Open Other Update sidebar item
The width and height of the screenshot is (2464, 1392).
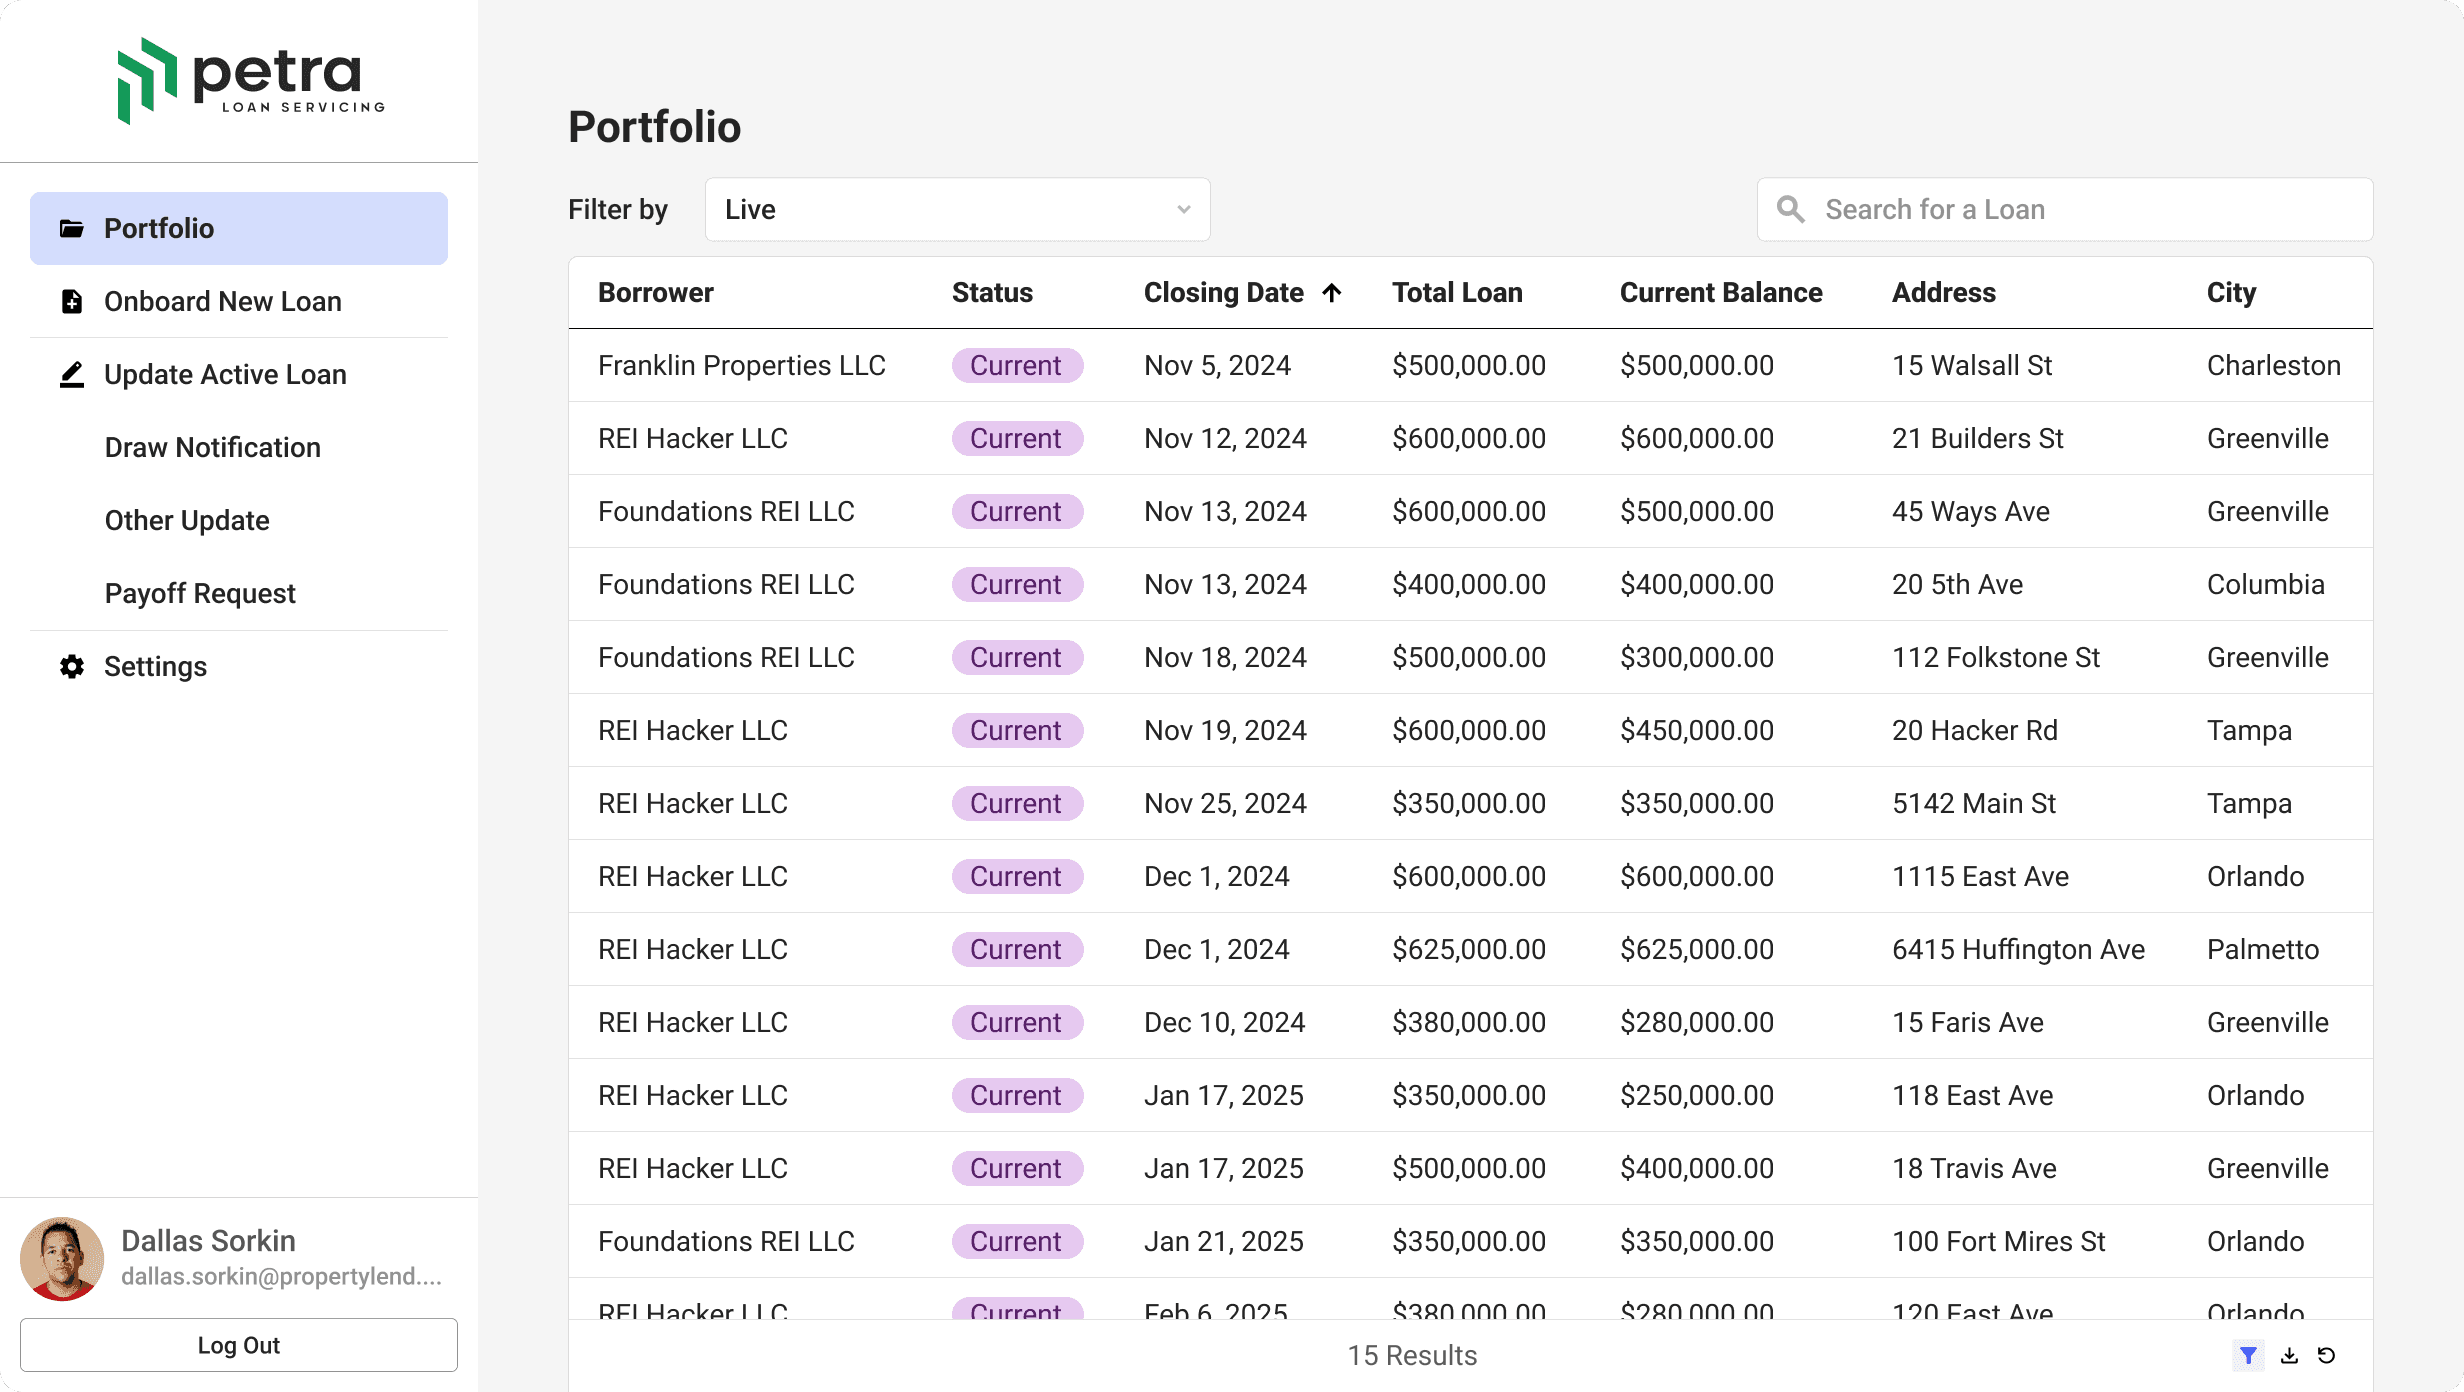[x=187, y=520]
